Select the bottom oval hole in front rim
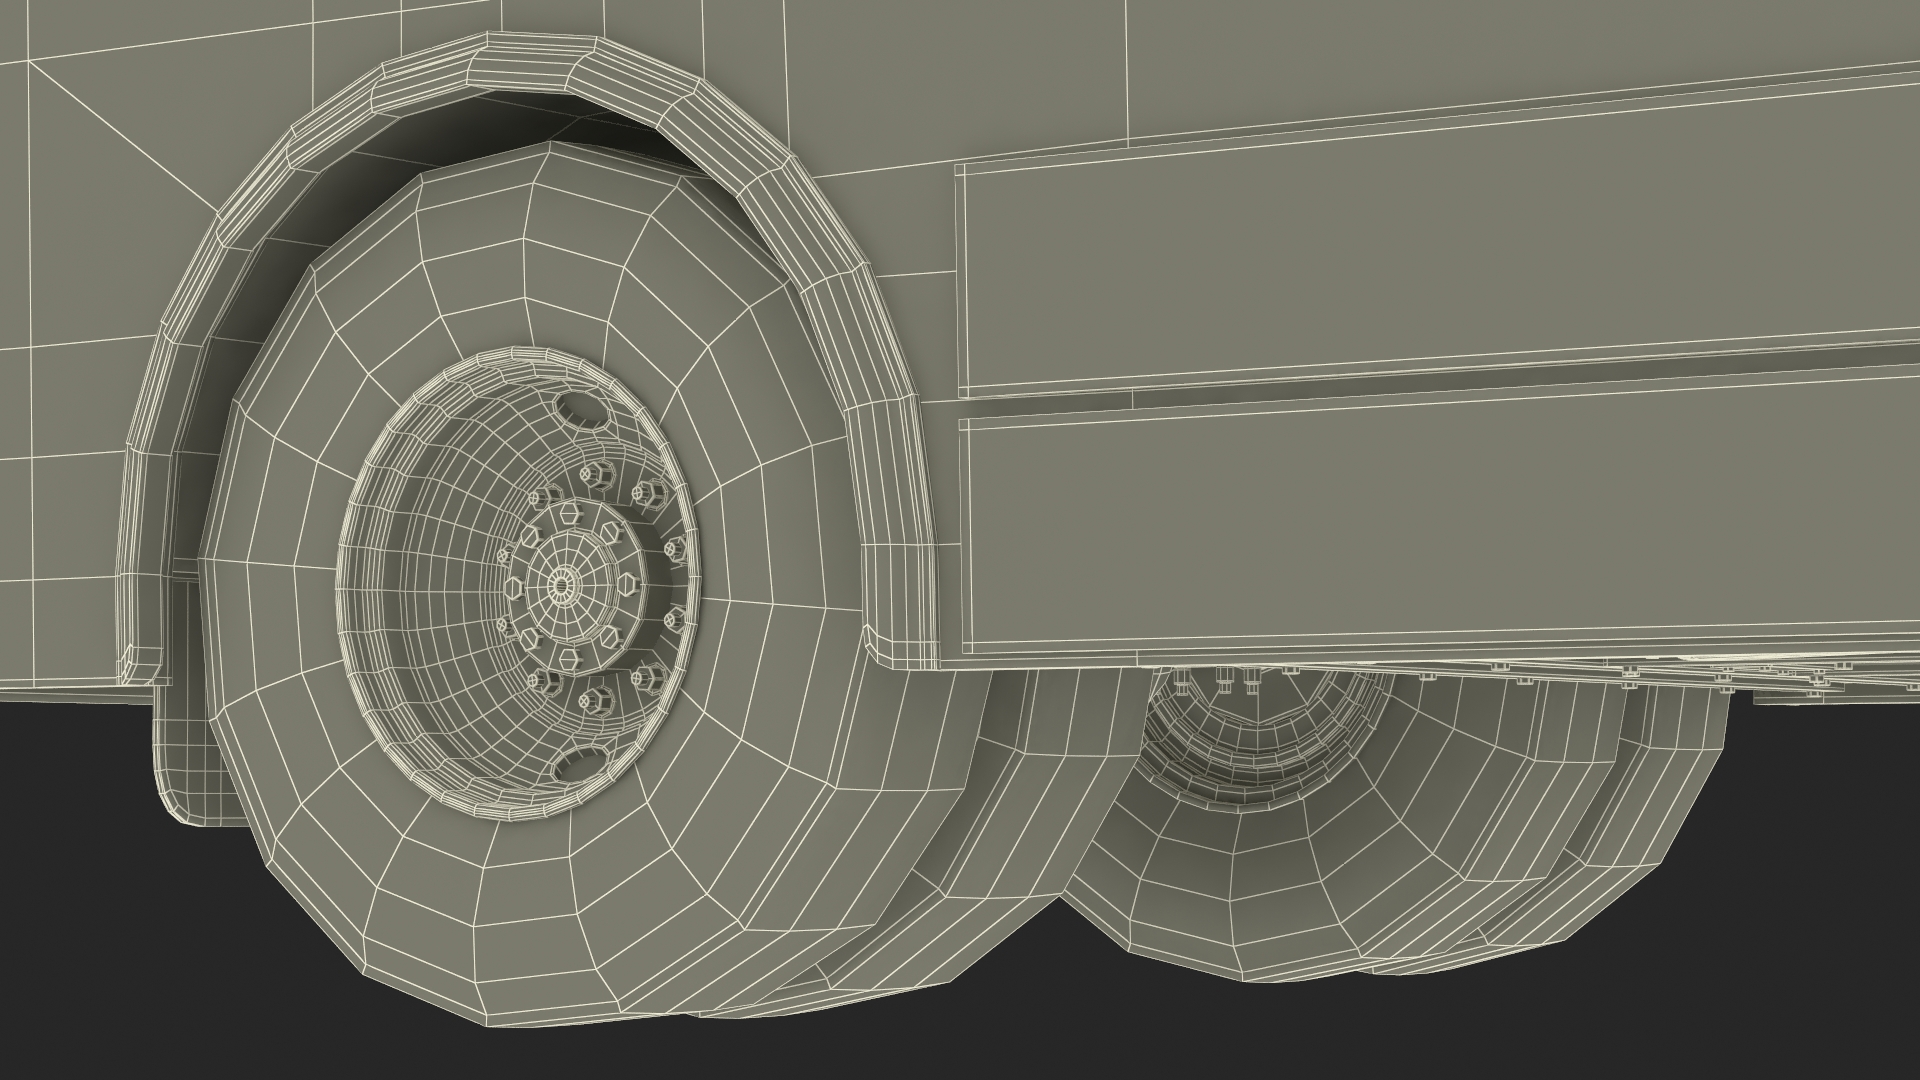This screenshot has height=1080, width=1920. (580, 765)
